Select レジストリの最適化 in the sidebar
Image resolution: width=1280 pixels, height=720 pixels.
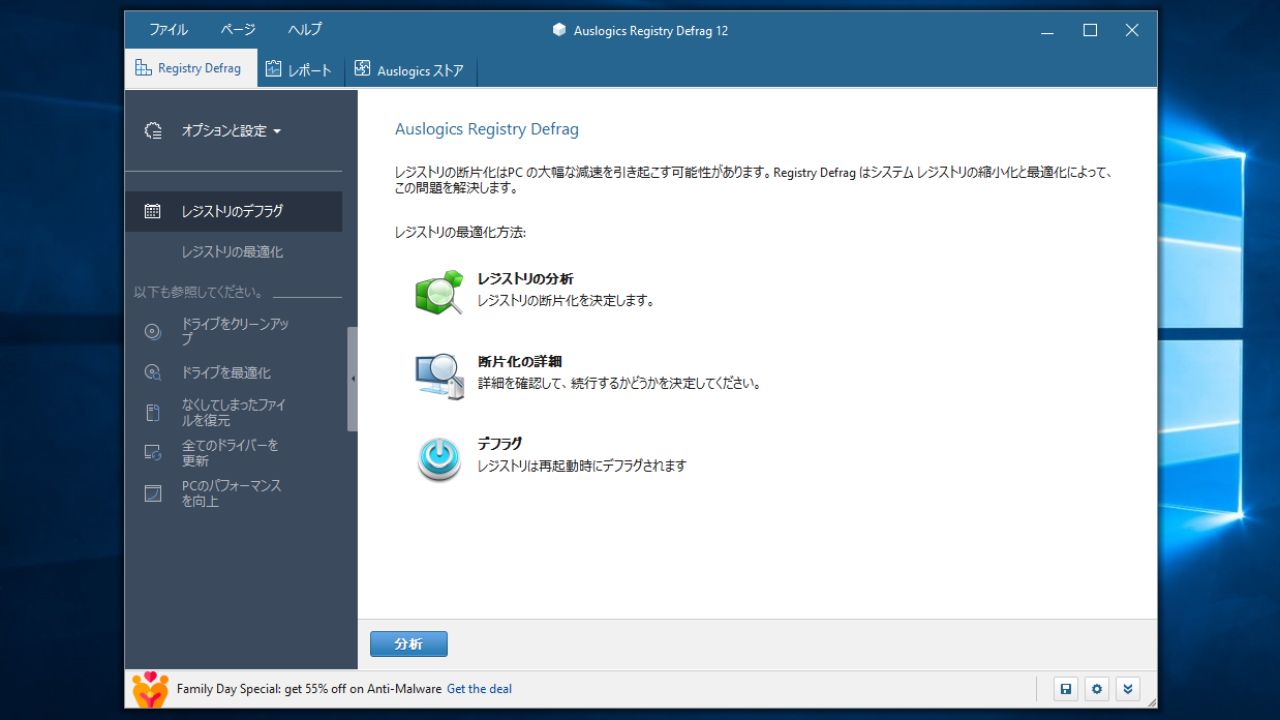click(233, 252)
